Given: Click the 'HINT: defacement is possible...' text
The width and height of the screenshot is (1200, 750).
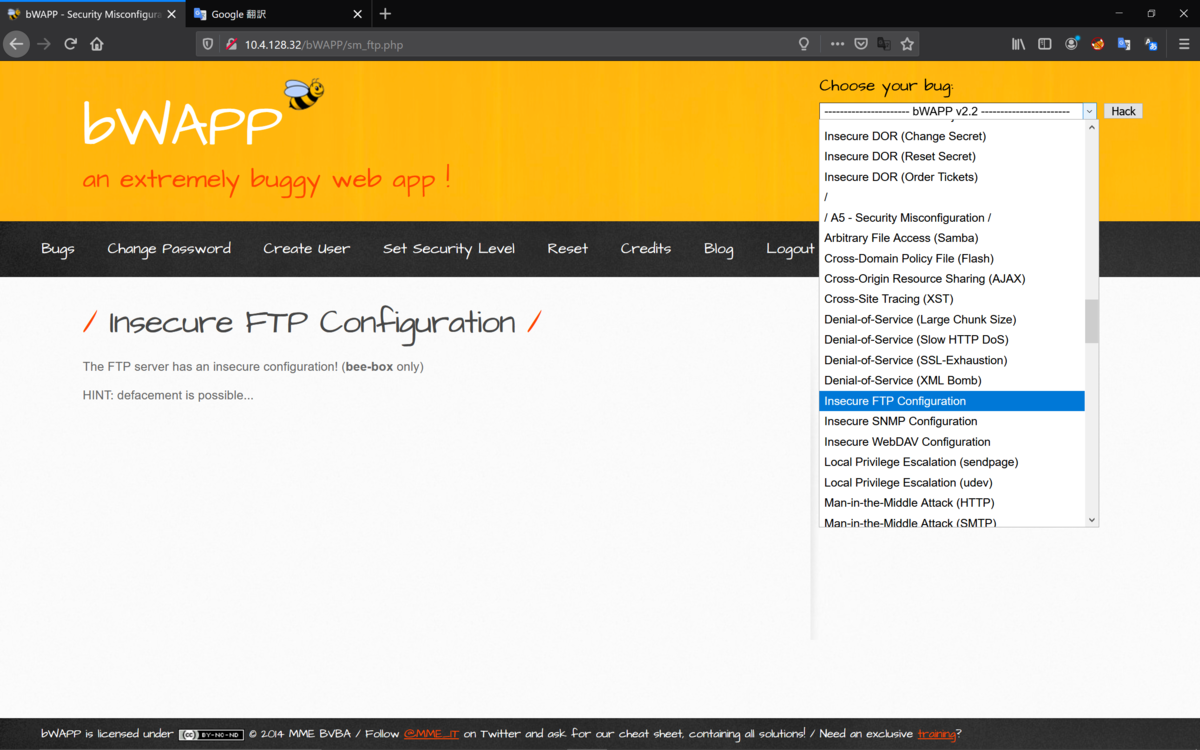Looking at the screenshot, I should pyautogui.click(x=168, y=395).
